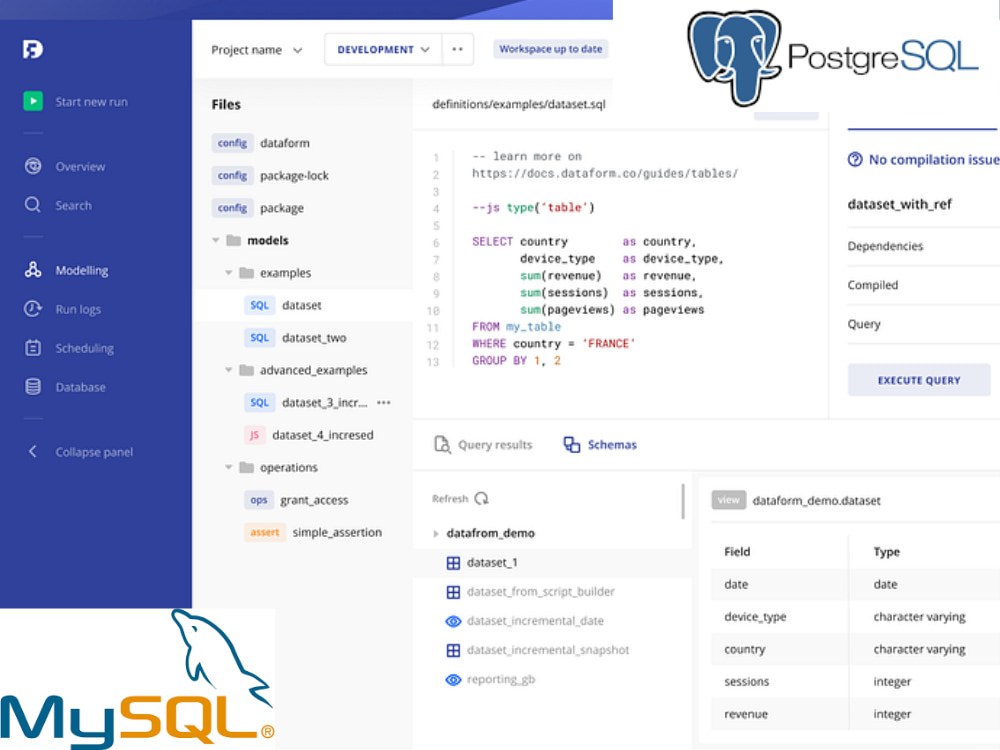This screenshot has width=1000, height=750.
Task: Click the models folder icon
Action: point(234,240)
